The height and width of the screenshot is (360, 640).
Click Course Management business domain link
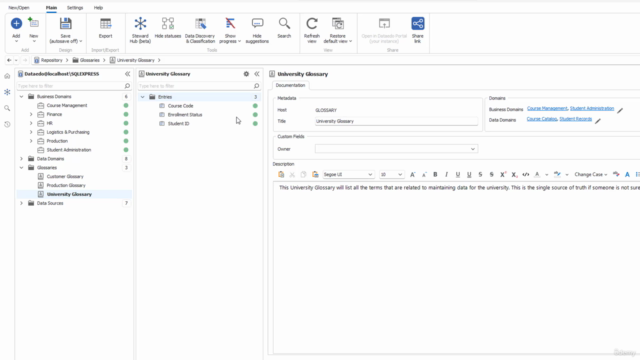[547, 108]
